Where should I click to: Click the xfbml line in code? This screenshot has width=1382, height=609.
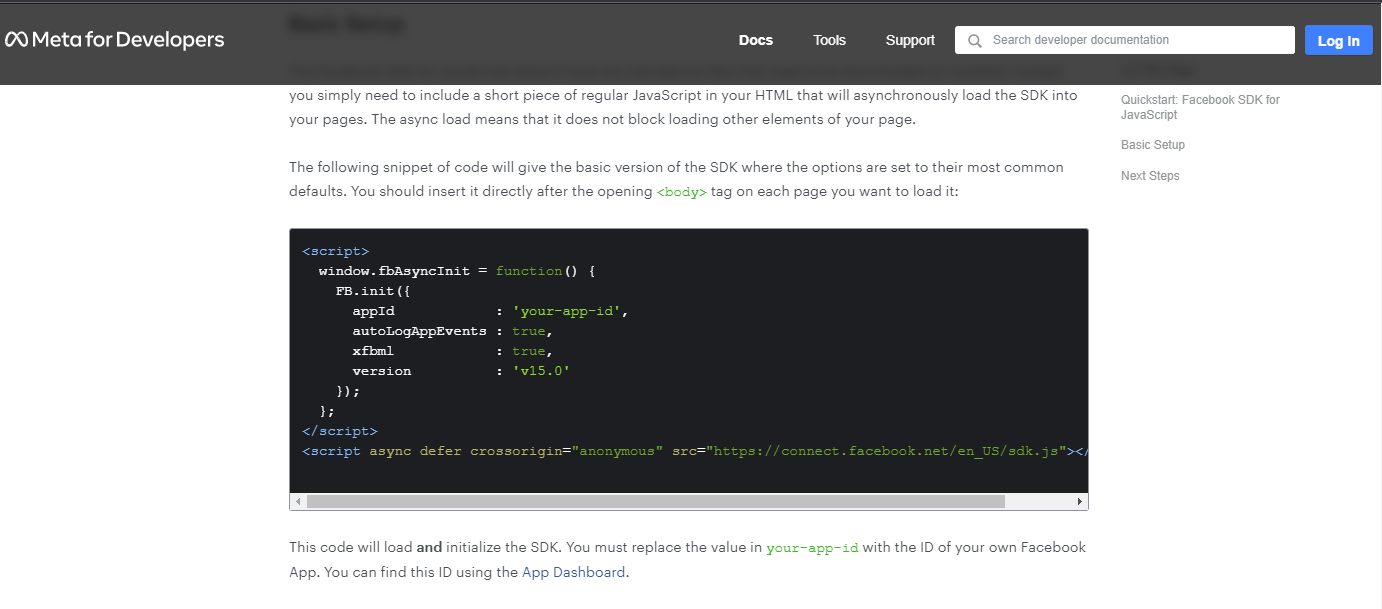[x=452, y=351]
